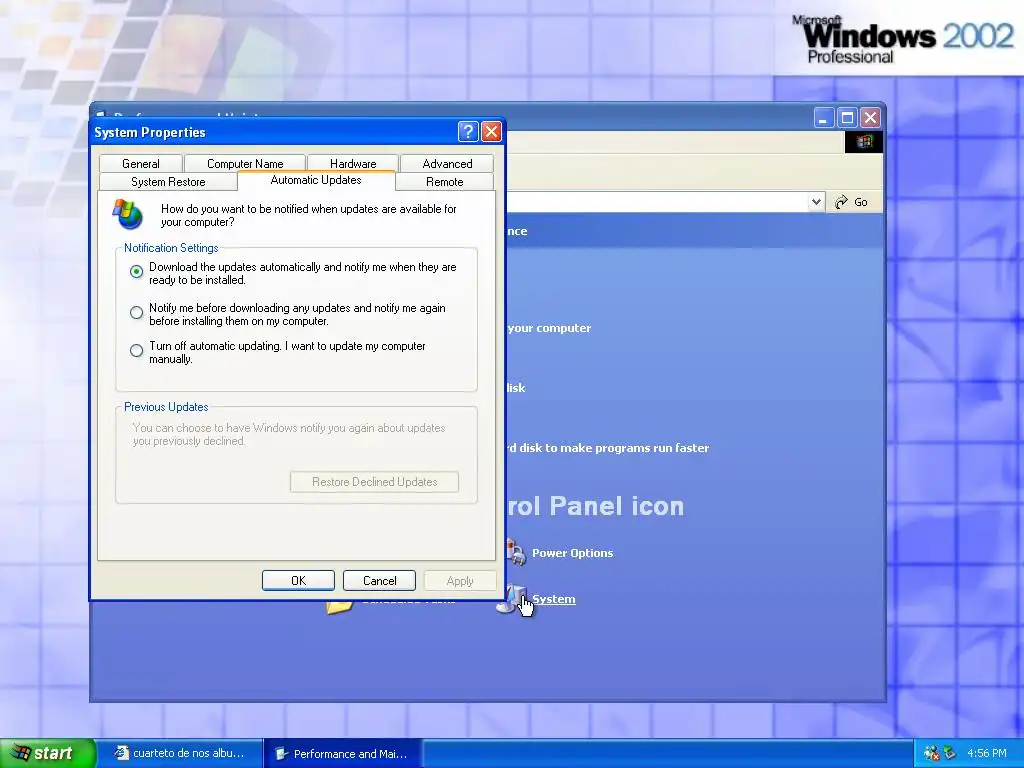Click the Windows flag throbber icon

tap(864, 142)
